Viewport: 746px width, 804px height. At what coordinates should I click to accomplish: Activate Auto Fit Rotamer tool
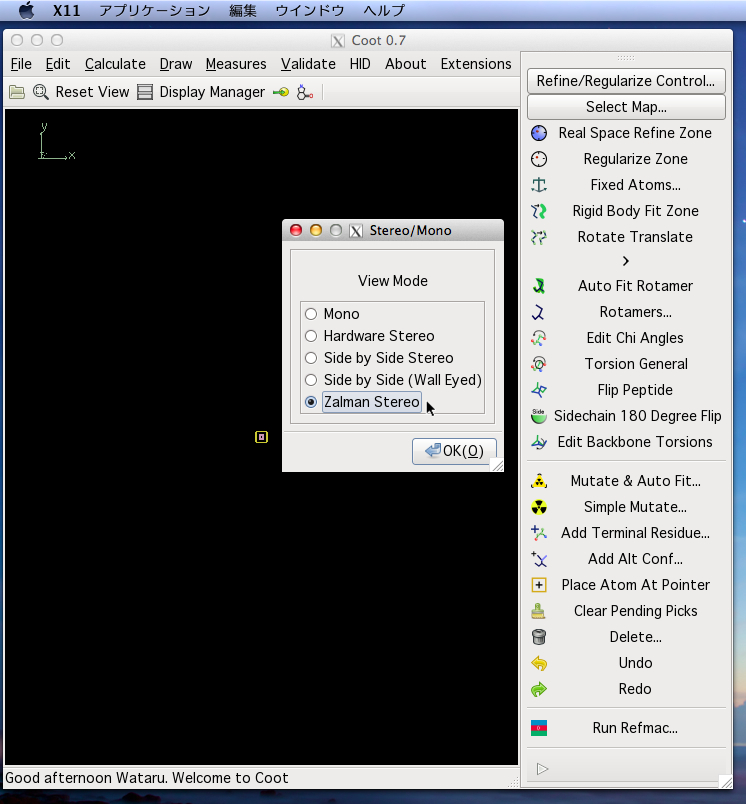pos(626,286)
